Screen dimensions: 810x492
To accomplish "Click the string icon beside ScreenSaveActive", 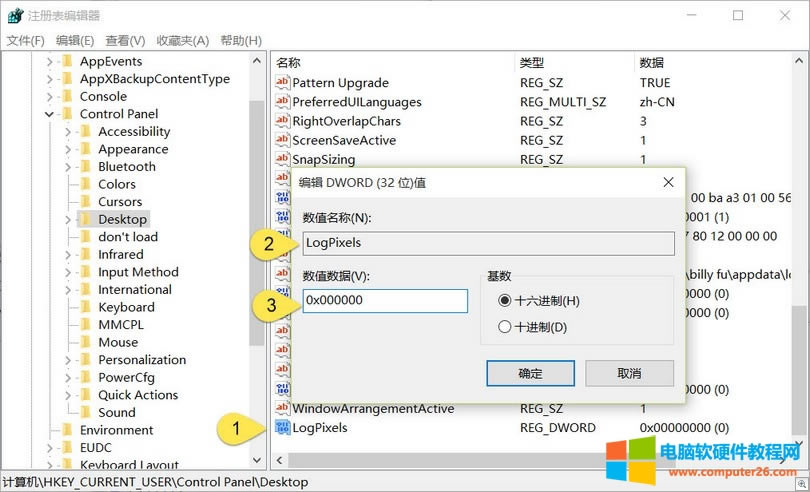I will pyautogui.click(x=282, y=140).
